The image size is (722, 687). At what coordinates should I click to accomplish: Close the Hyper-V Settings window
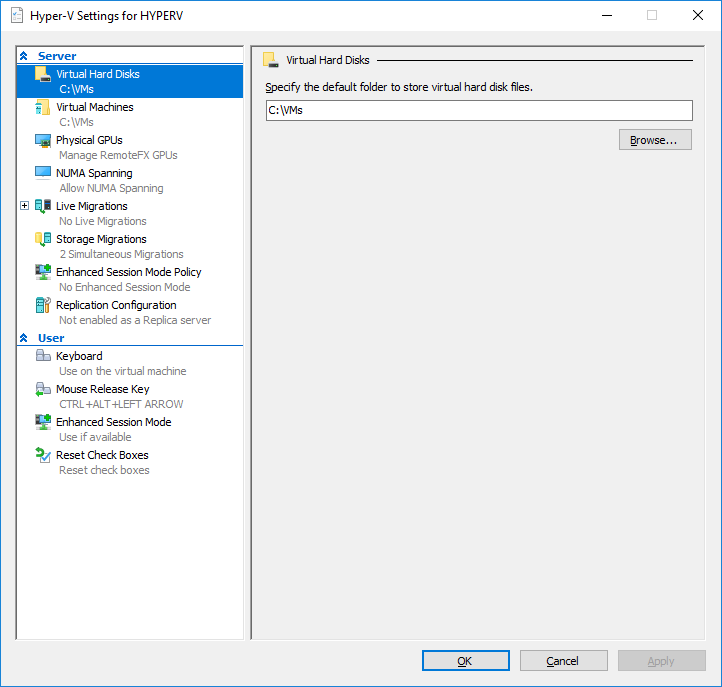698,15
